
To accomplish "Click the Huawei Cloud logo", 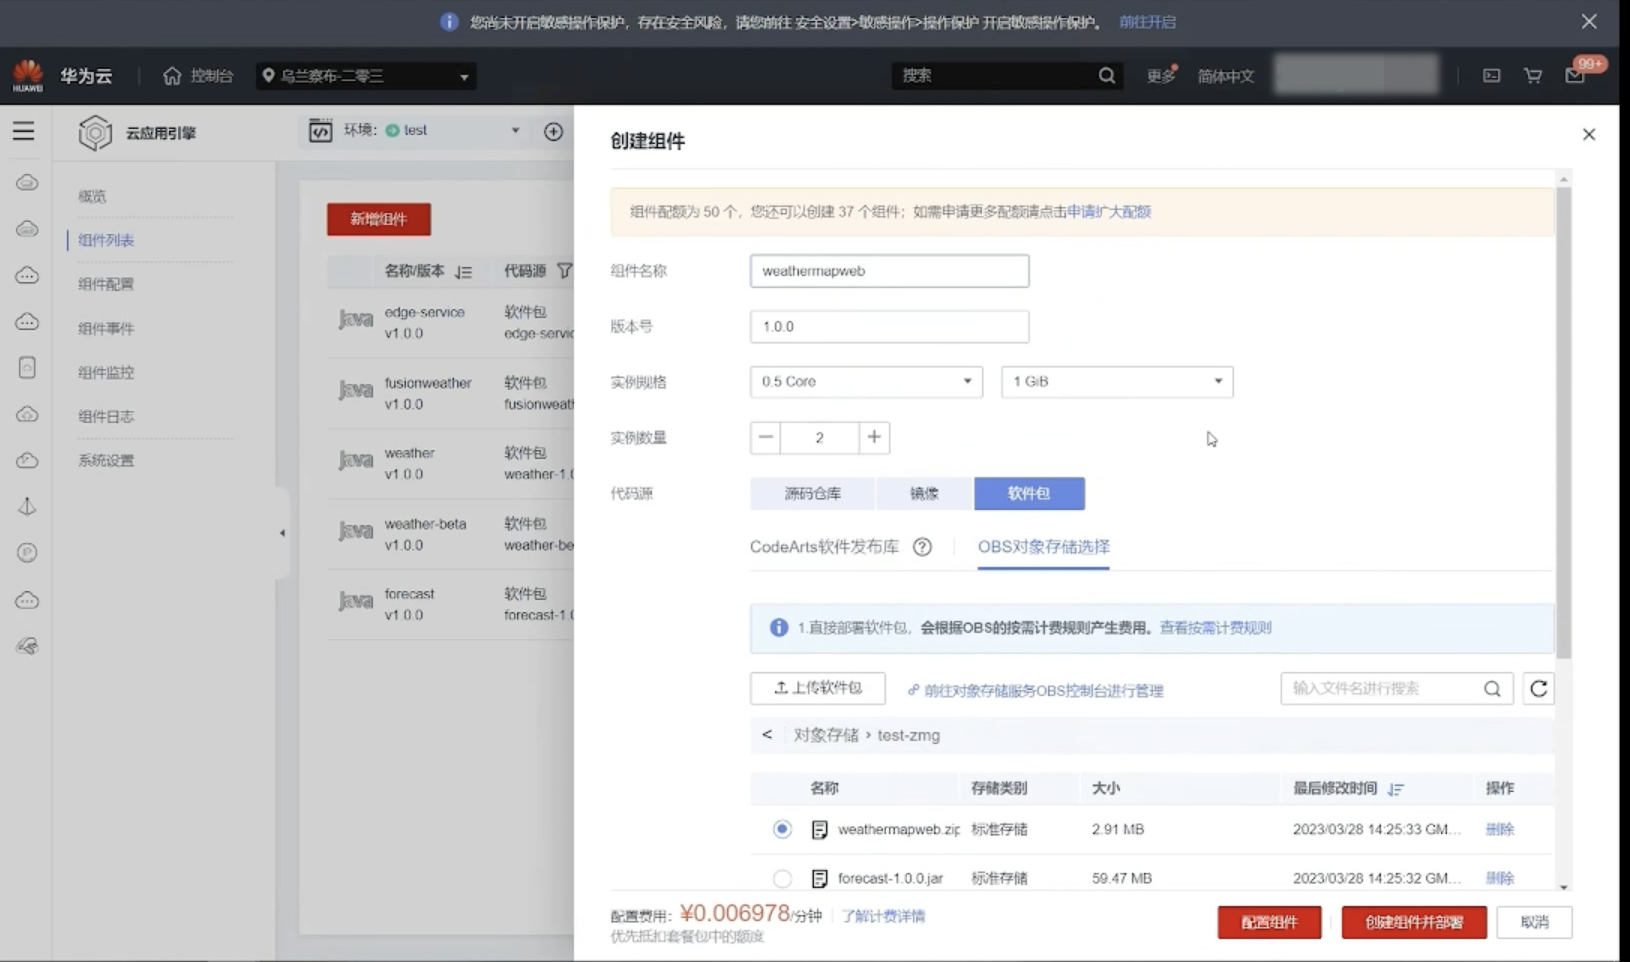I will point(28,75).
